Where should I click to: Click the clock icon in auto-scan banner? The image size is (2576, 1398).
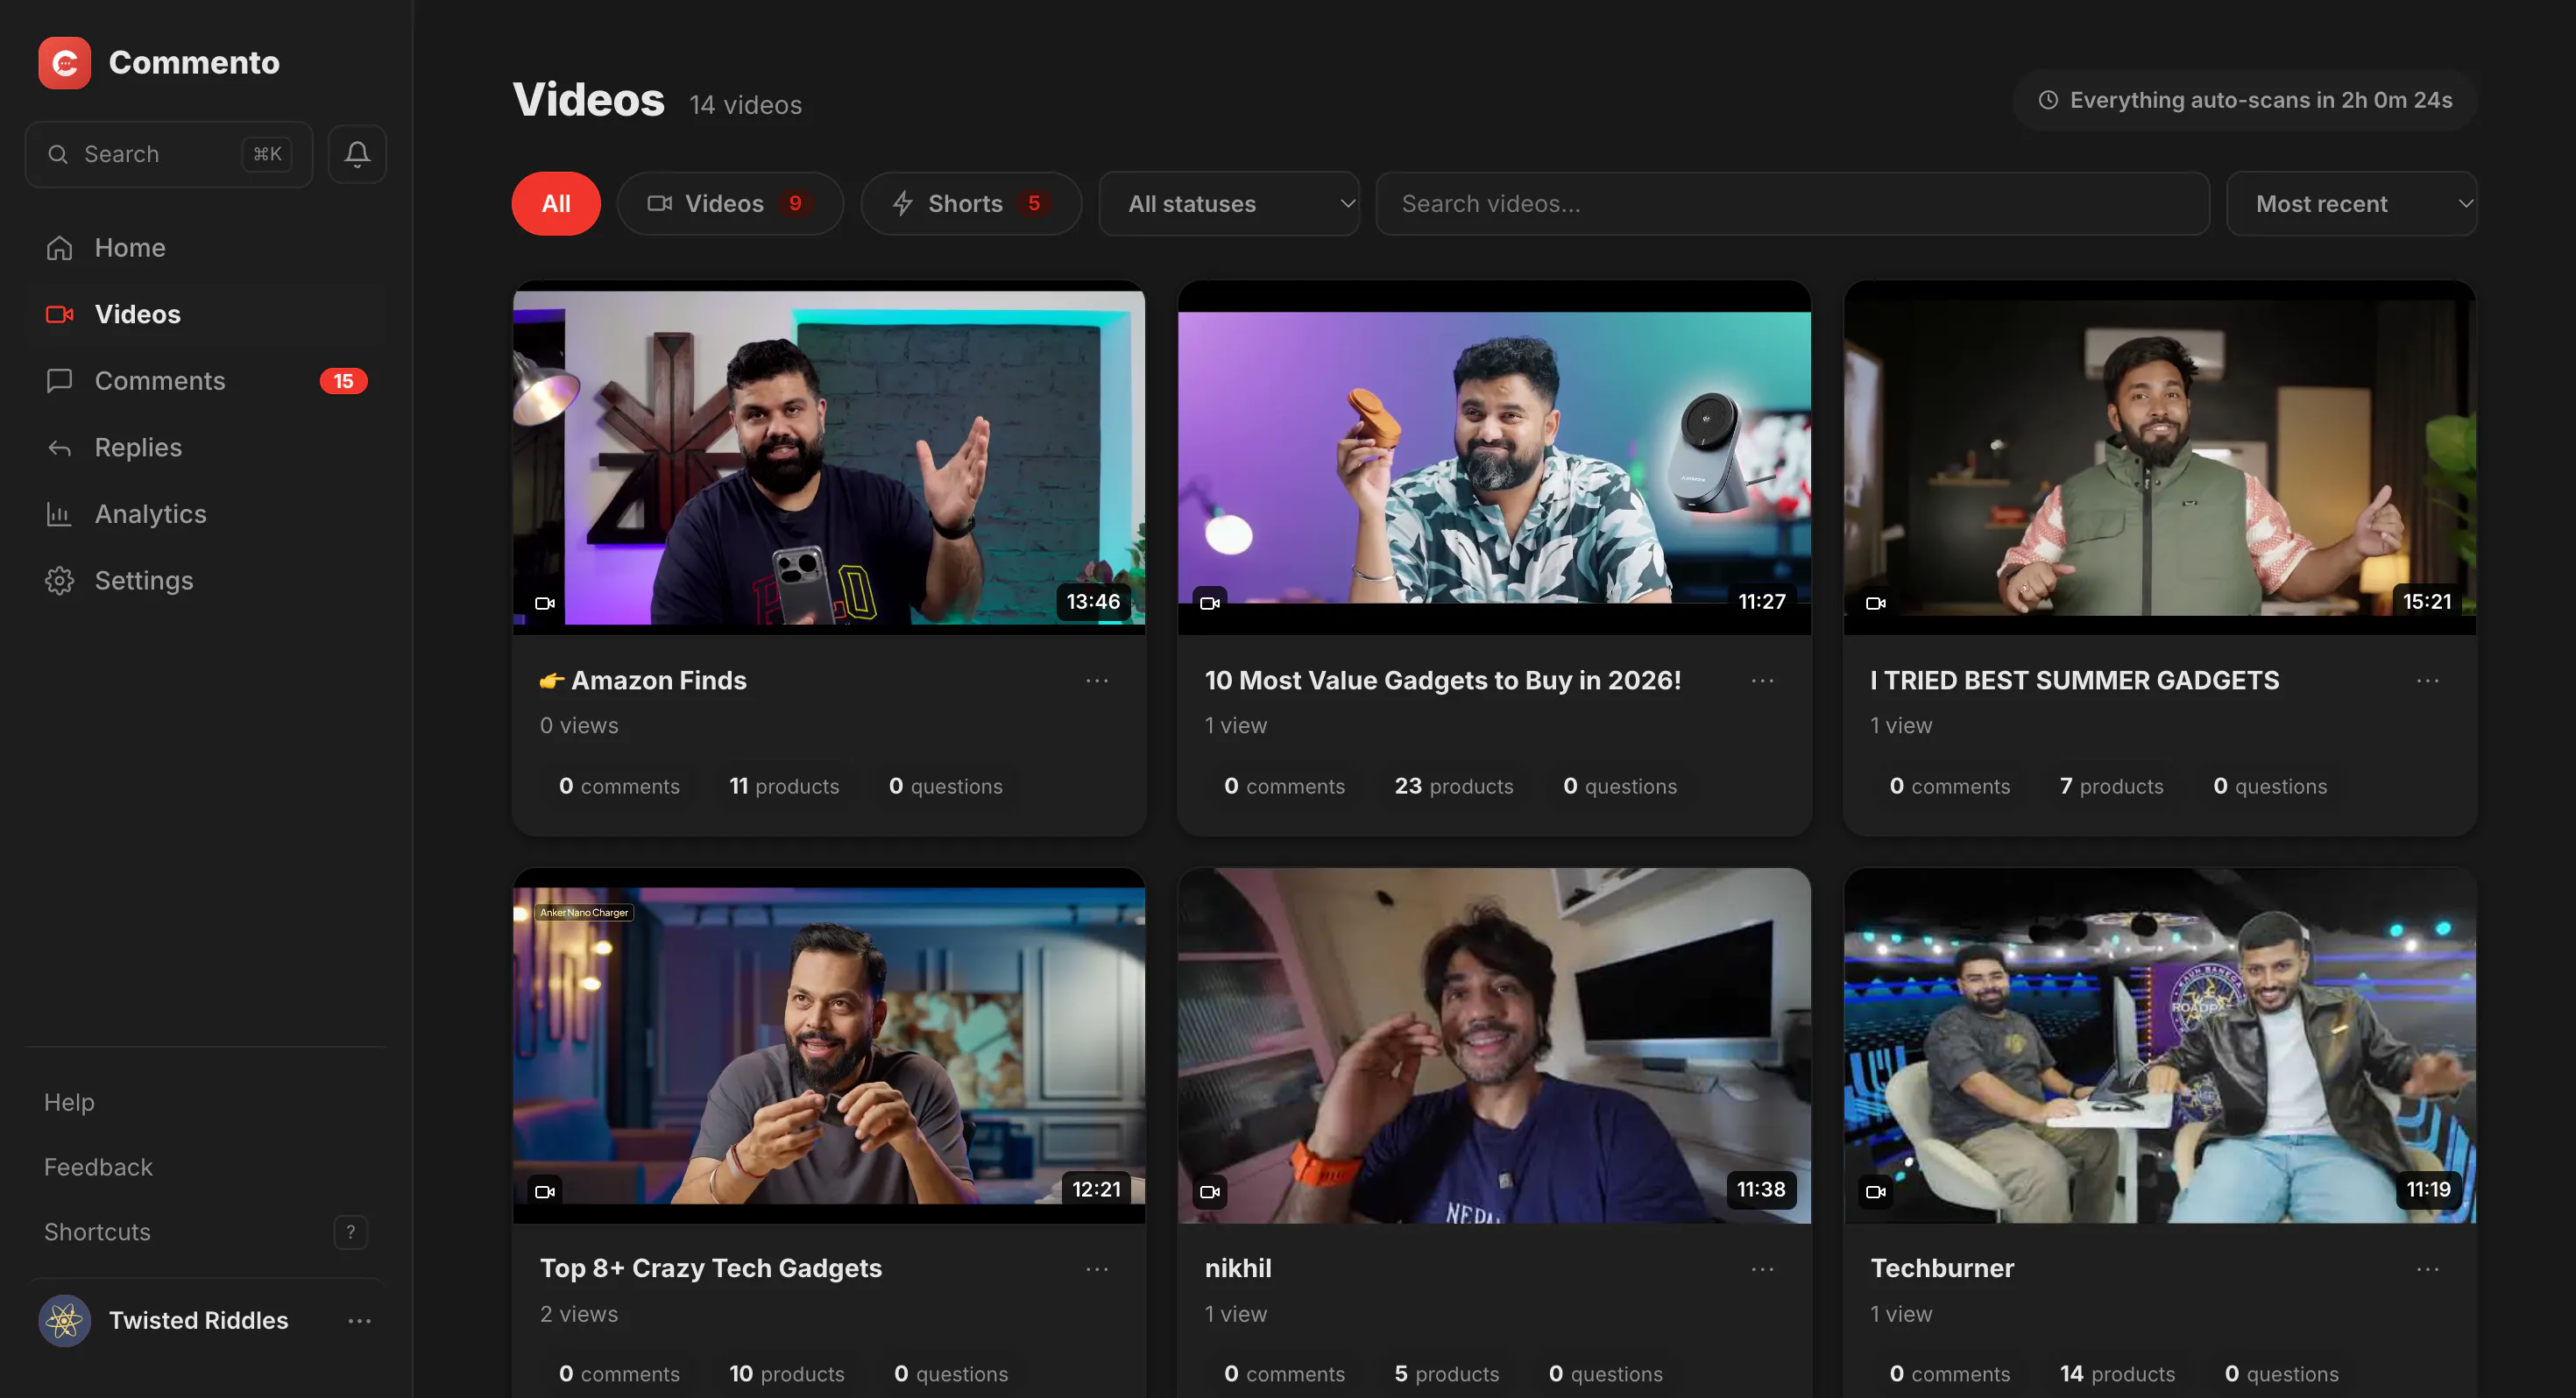click(x=2048, y=100)
